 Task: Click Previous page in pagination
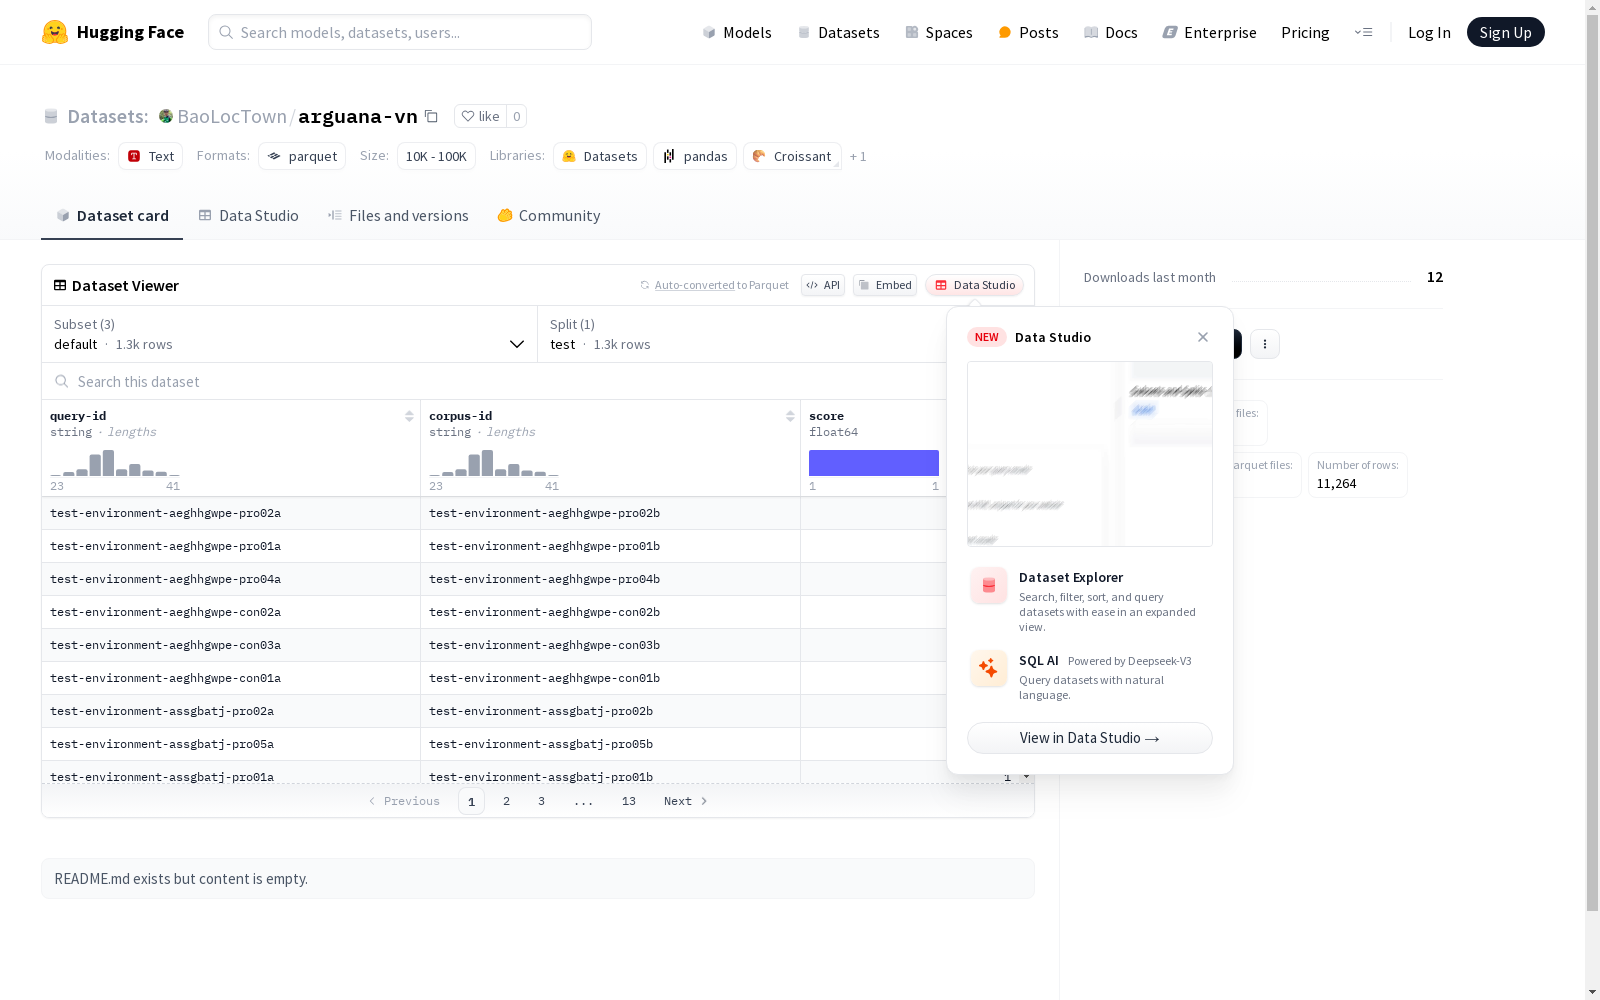pos(404,801)
